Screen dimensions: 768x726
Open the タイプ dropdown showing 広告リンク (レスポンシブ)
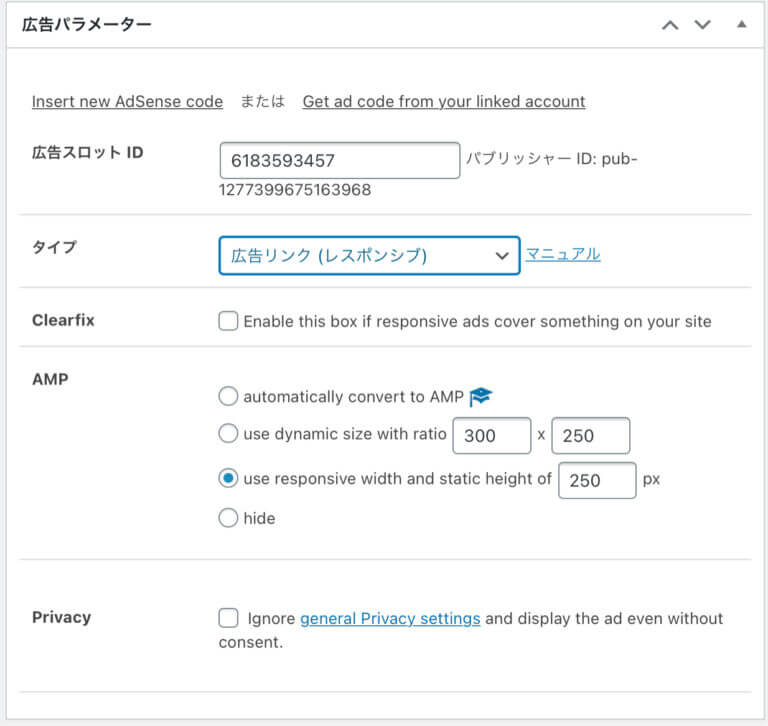[369, 256]
